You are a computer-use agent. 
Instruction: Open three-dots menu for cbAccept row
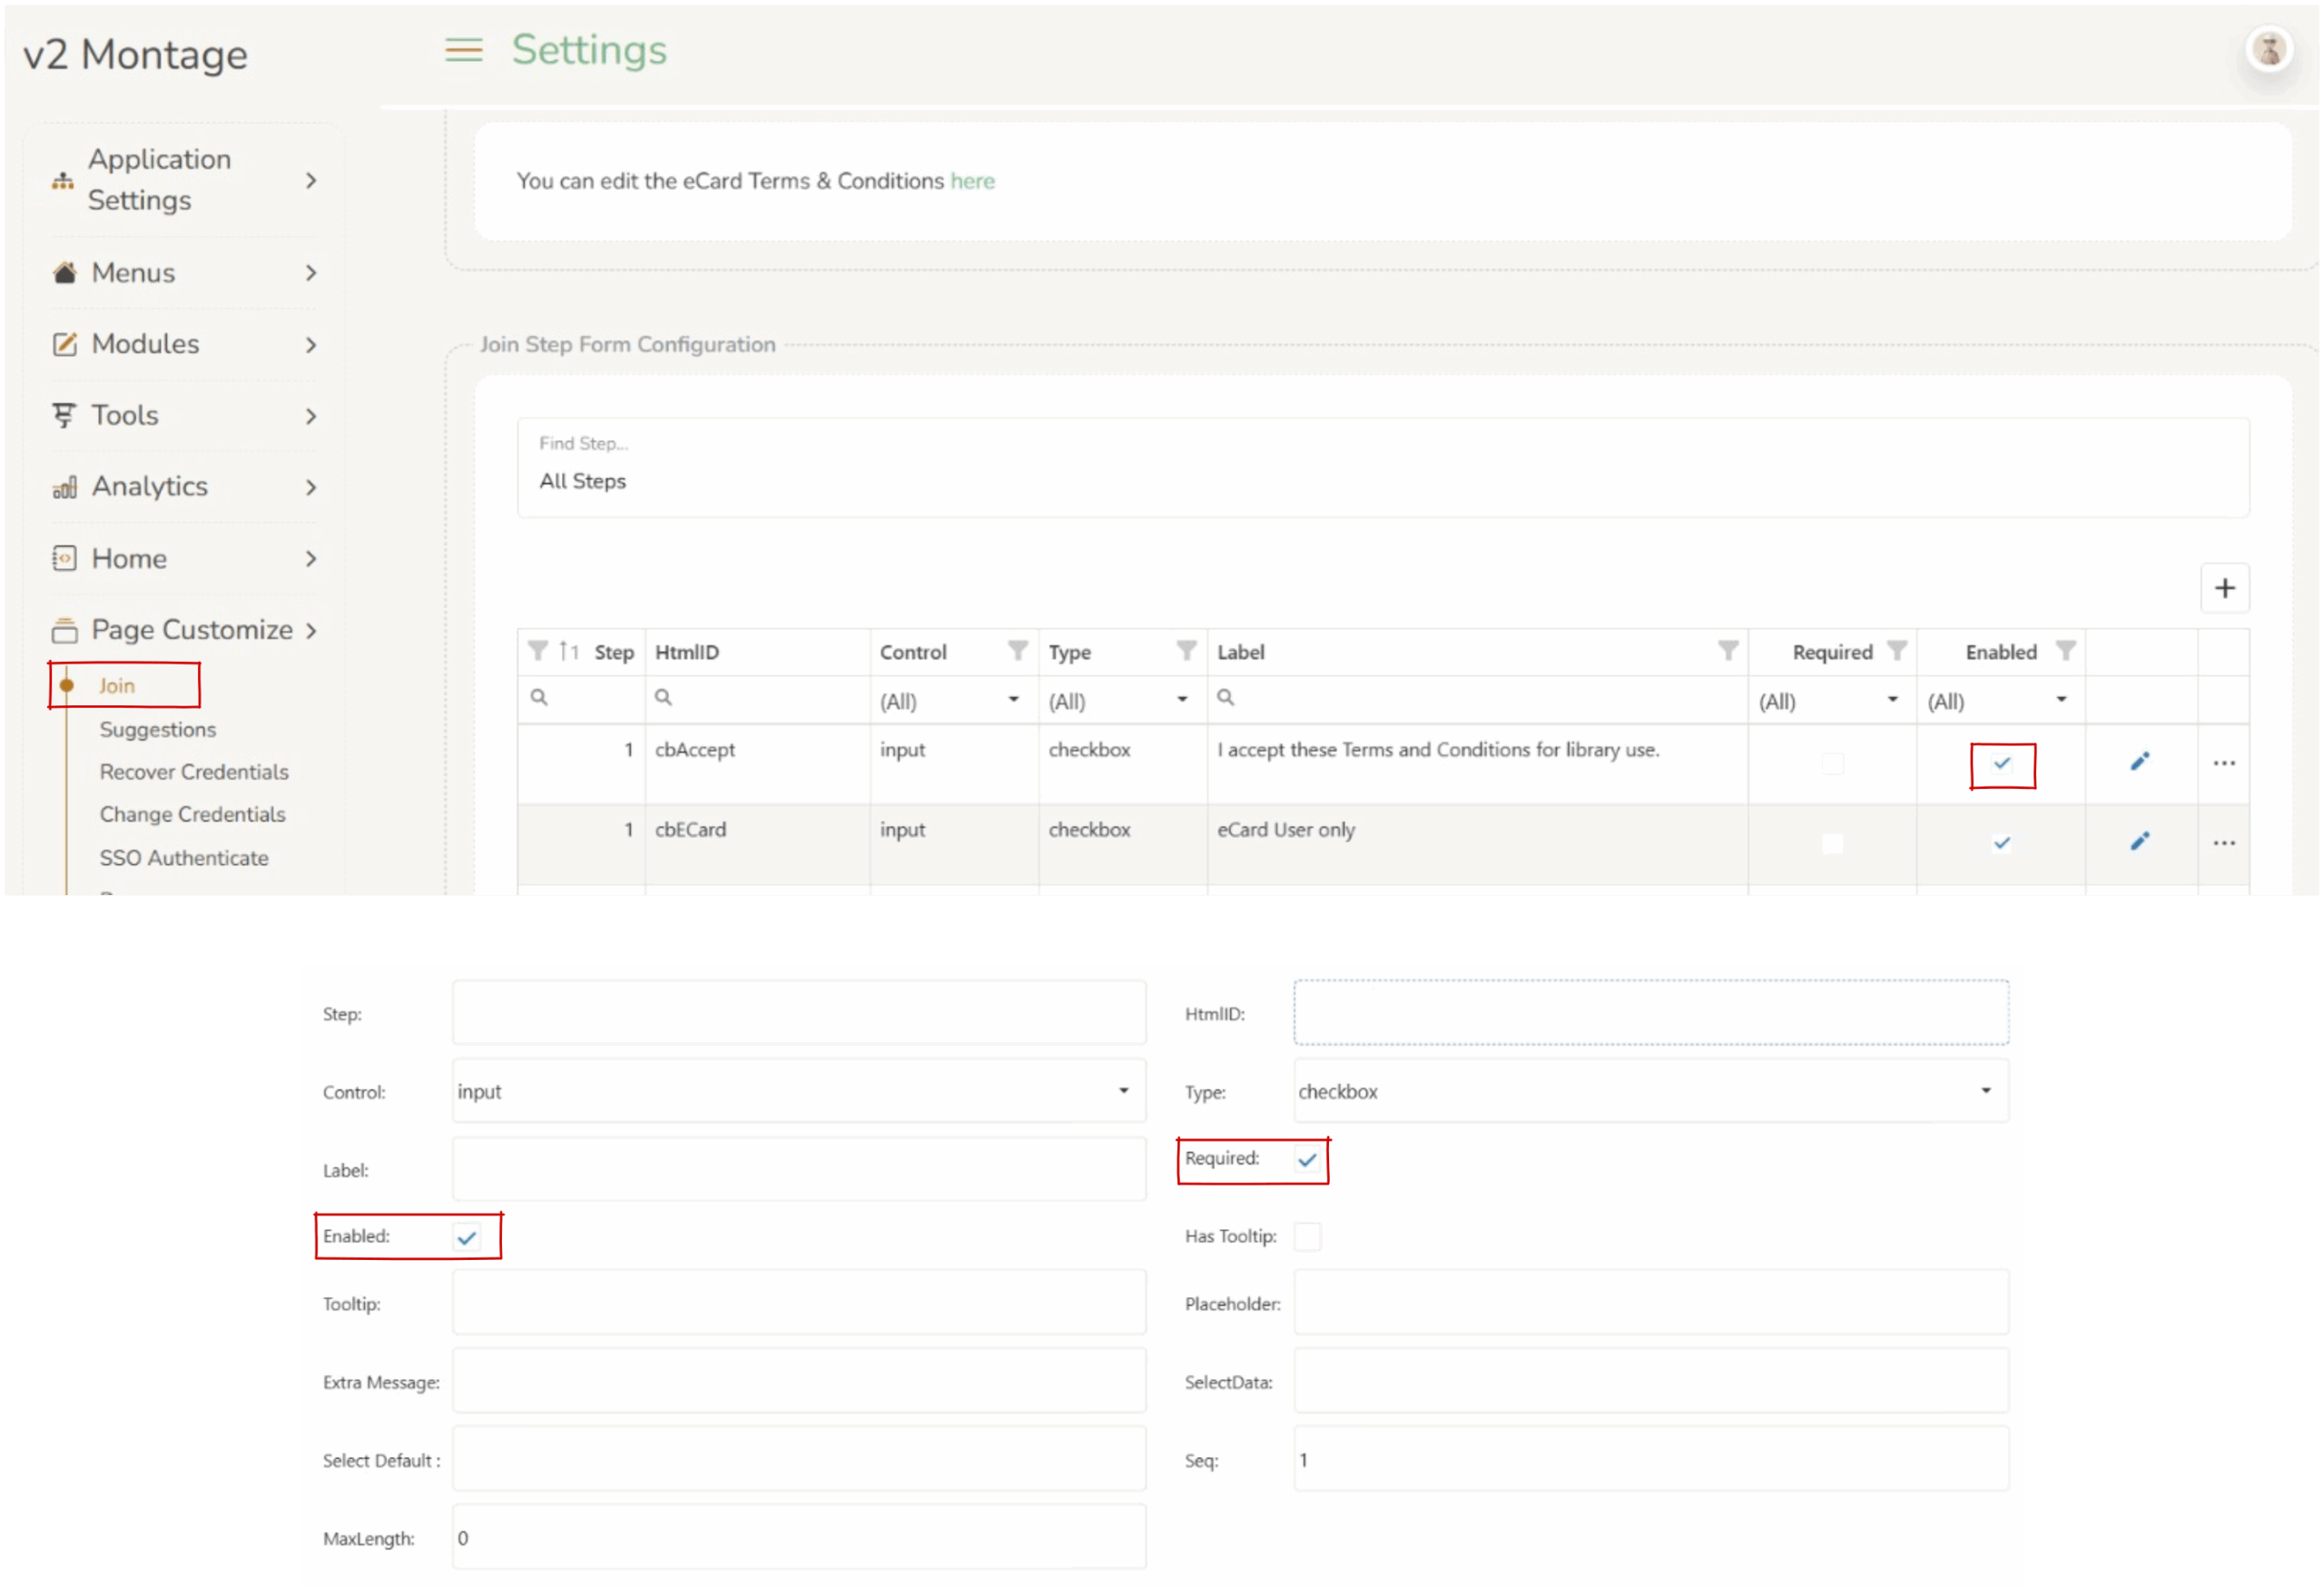[x=2223, y=763]
